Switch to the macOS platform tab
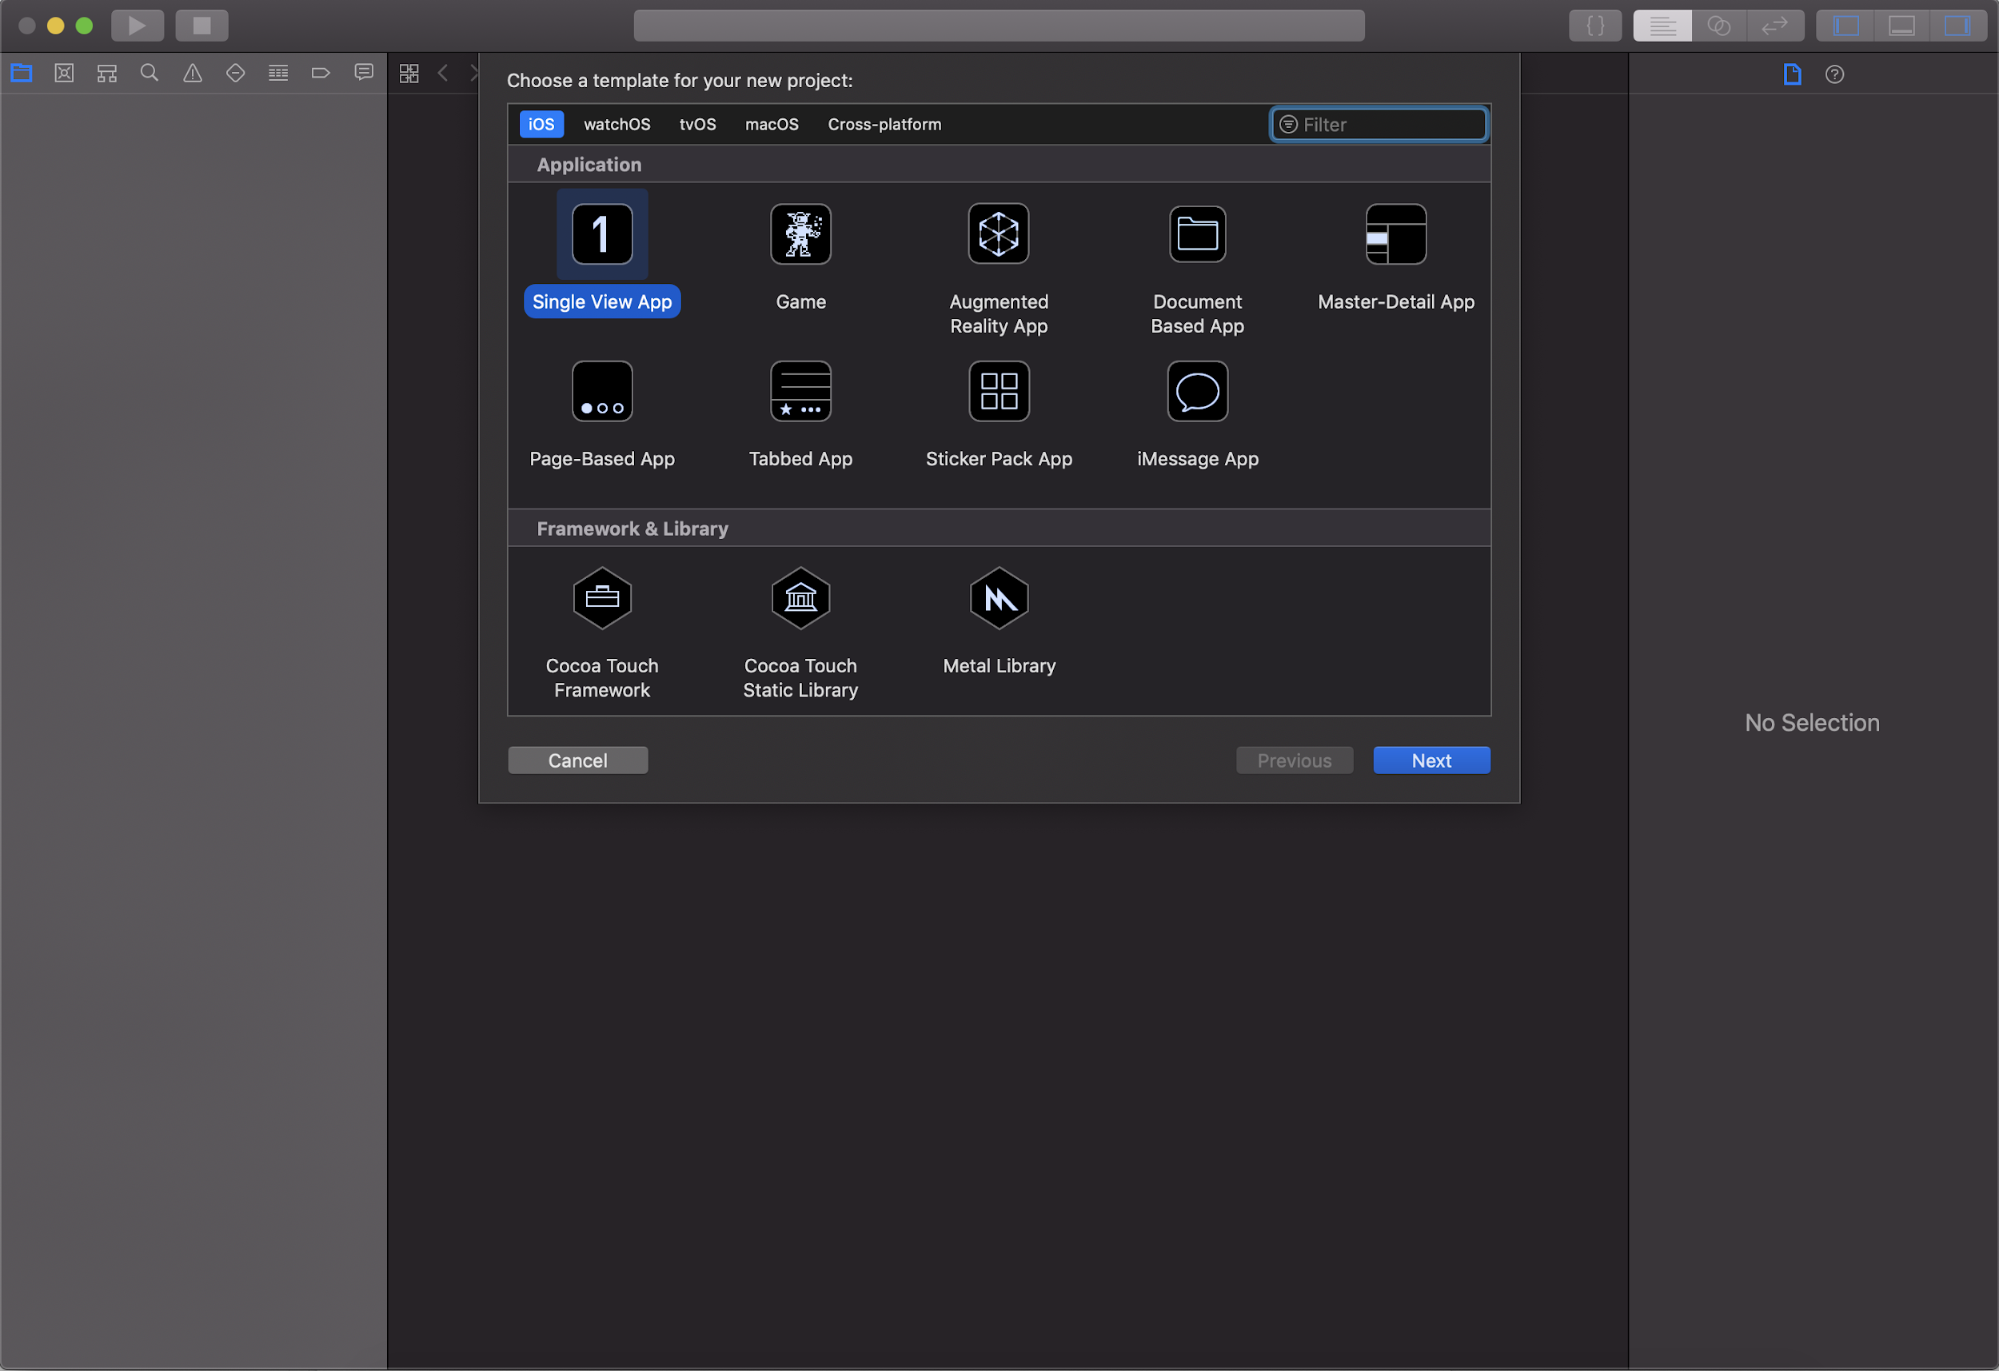 771,124
